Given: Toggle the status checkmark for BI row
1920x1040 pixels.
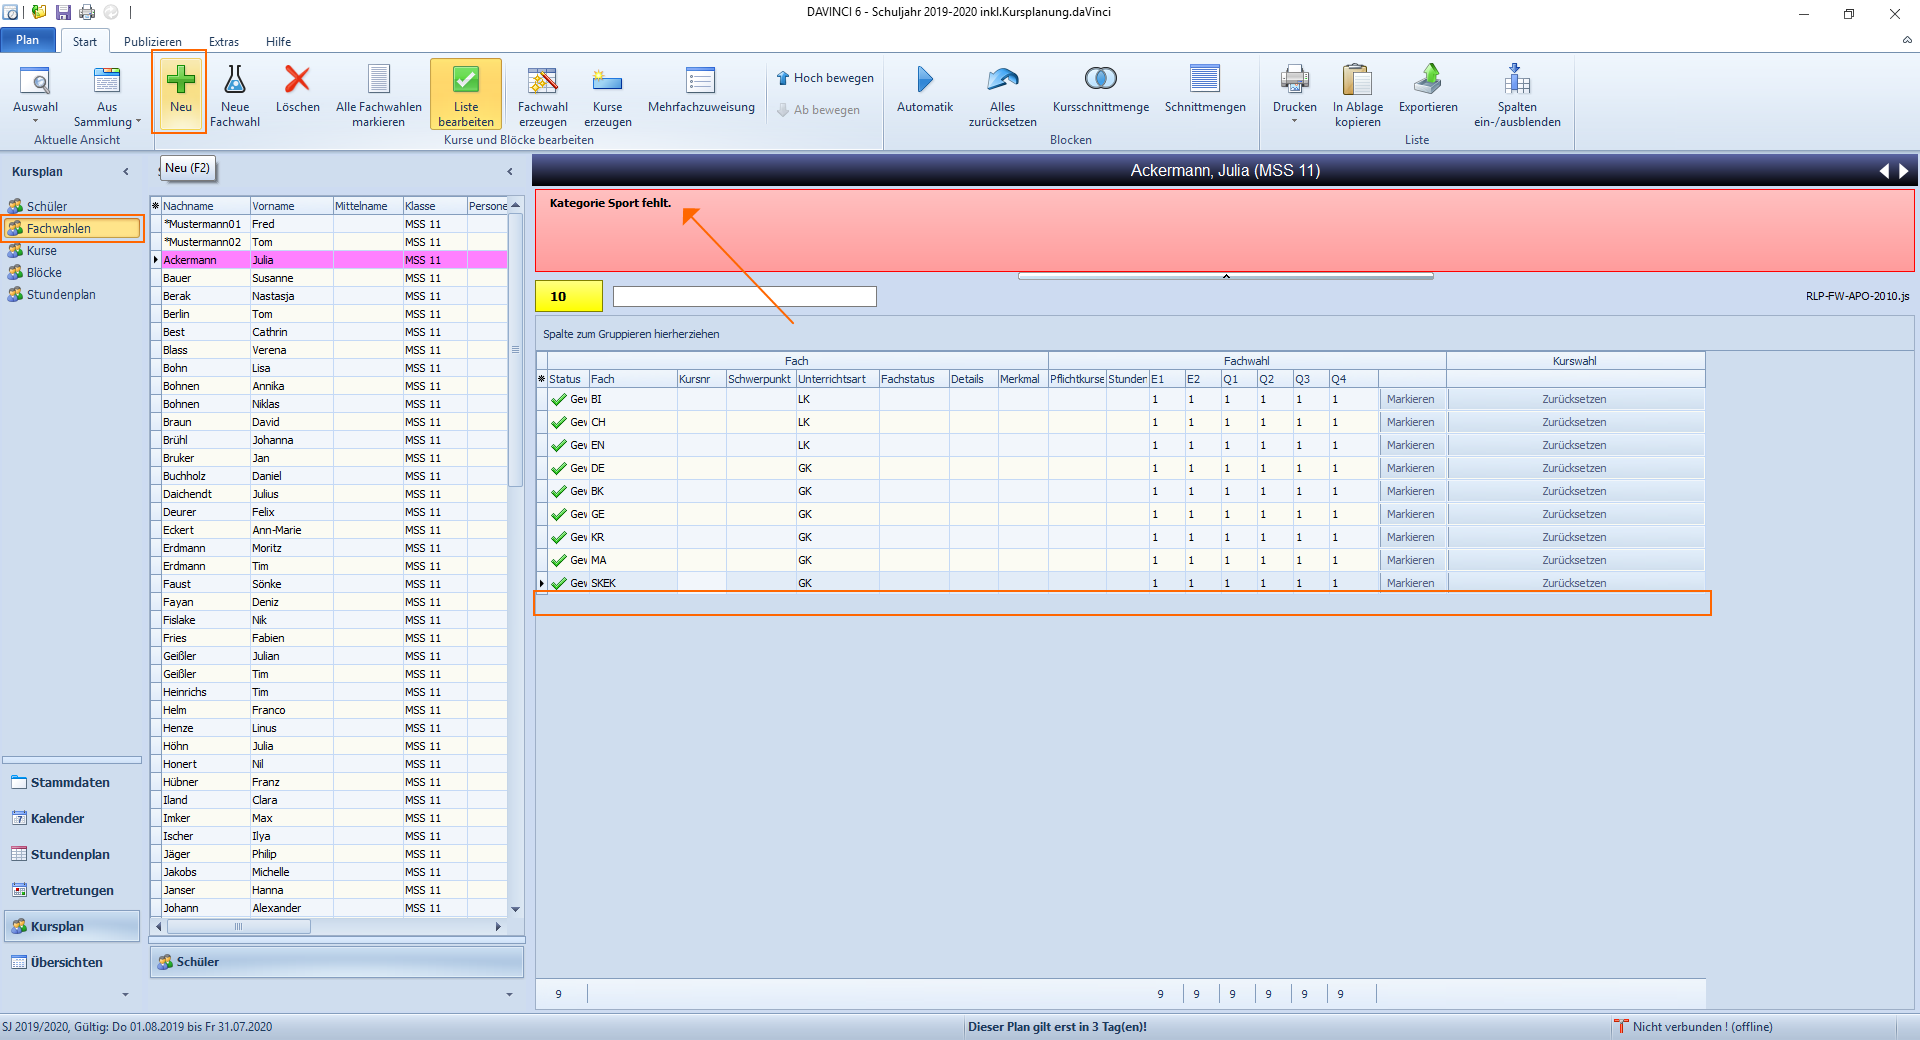Looking at the screenshot, I should [x=559, y=399].
